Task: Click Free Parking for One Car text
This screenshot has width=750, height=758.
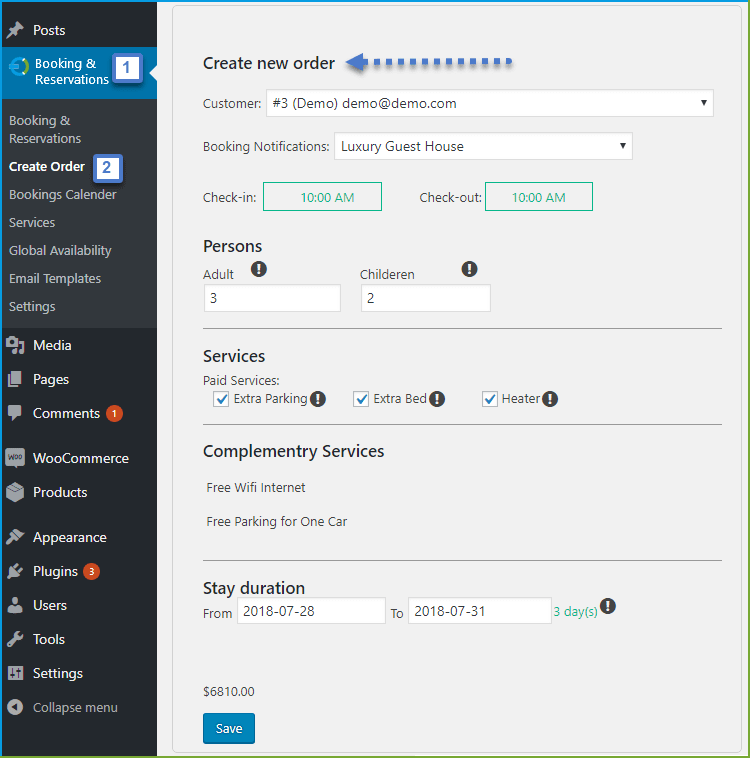Action: (x=277, y=522)
